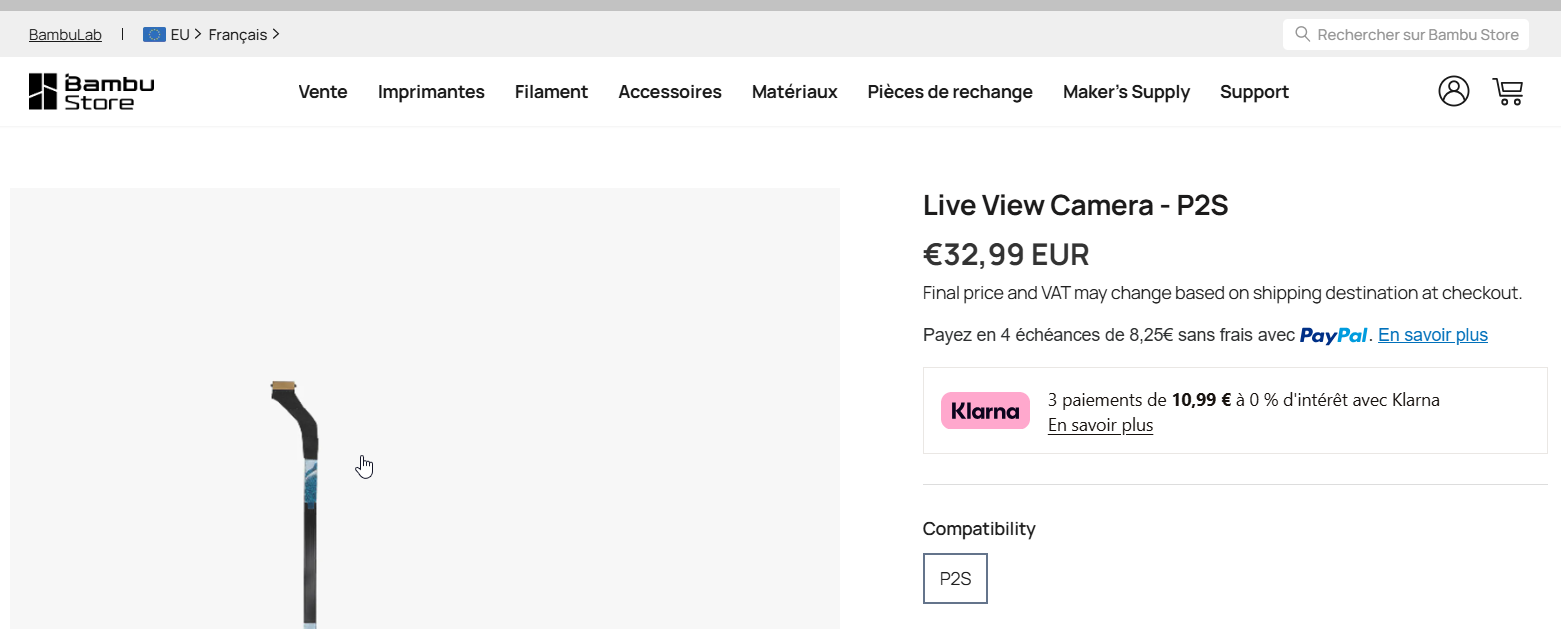1561x629 pixels.
Task: Click the Bambu Store logo
Action: pyautogui.click(x=91, y=91)
